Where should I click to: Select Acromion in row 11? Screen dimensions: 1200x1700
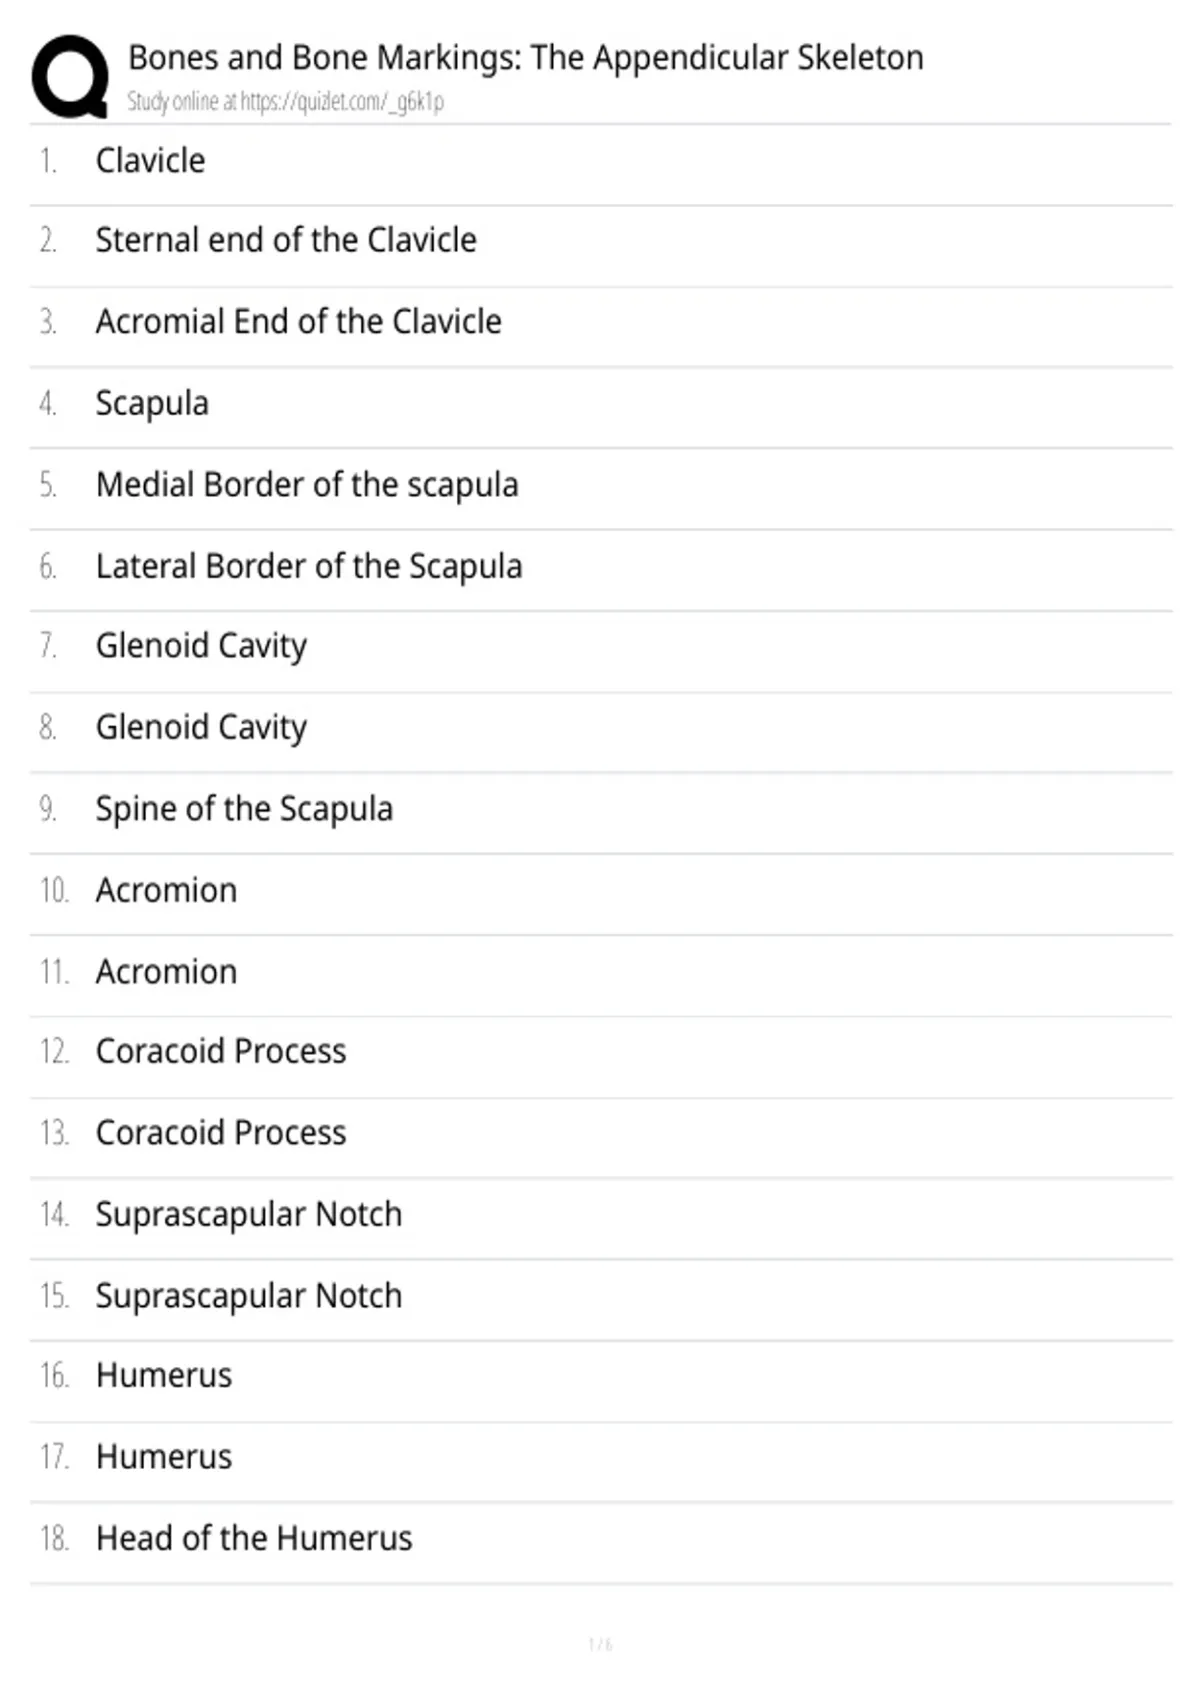(x=166, y=972)
